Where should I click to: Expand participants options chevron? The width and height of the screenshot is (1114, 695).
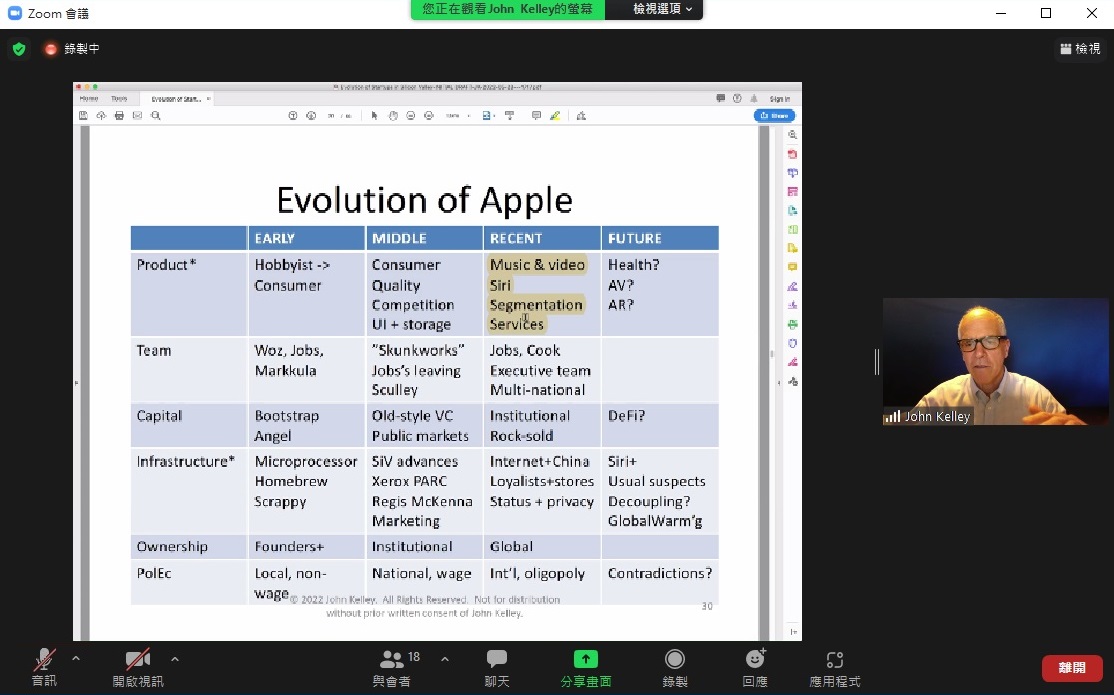[445, 659]
